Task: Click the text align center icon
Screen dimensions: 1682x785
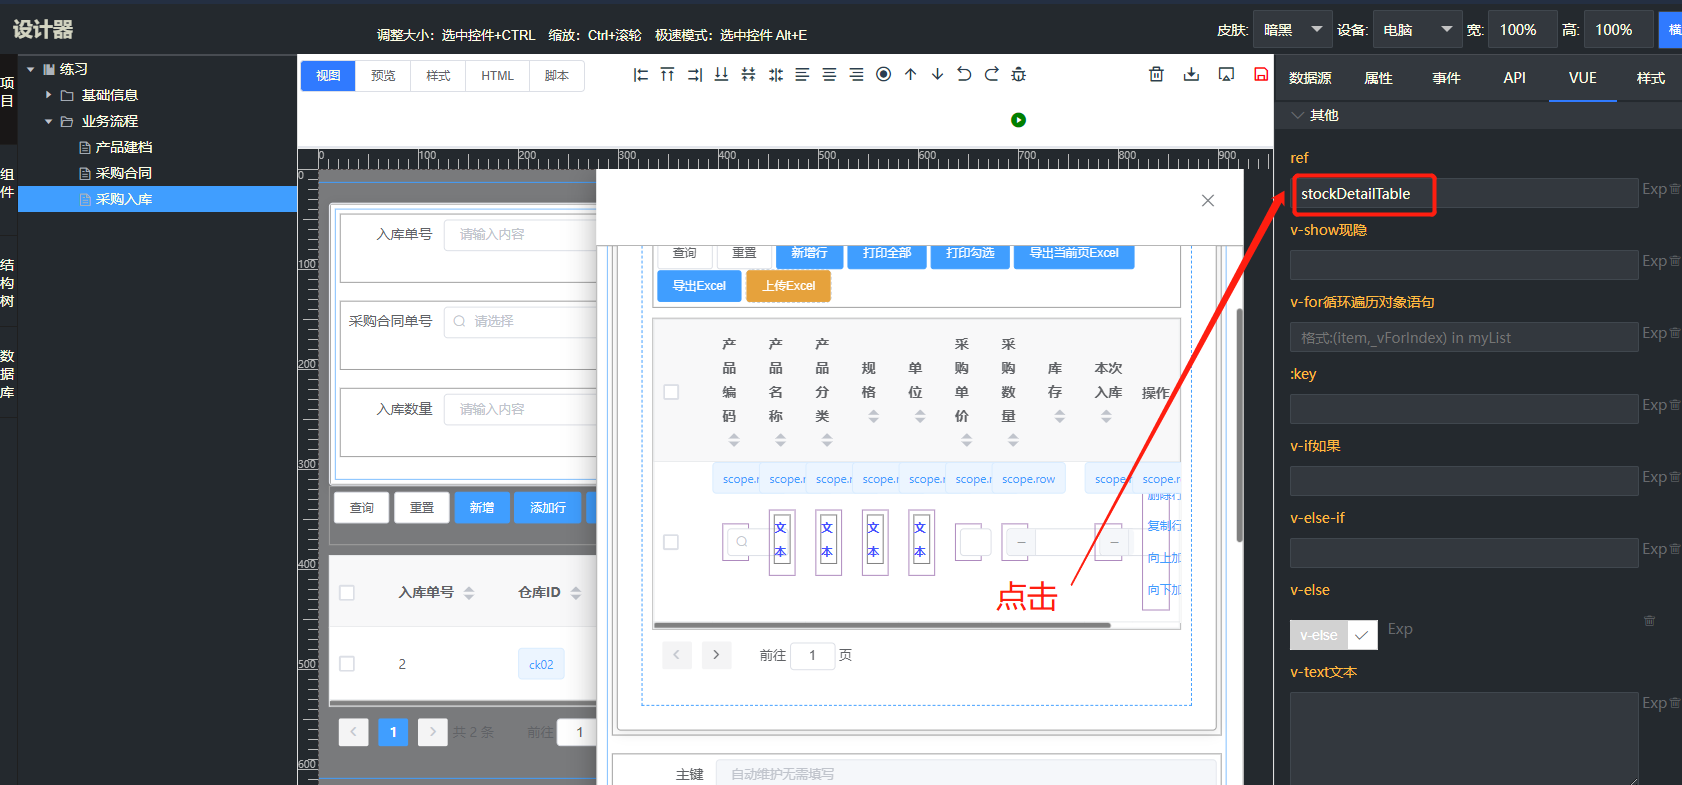Action: click(829, 75)
